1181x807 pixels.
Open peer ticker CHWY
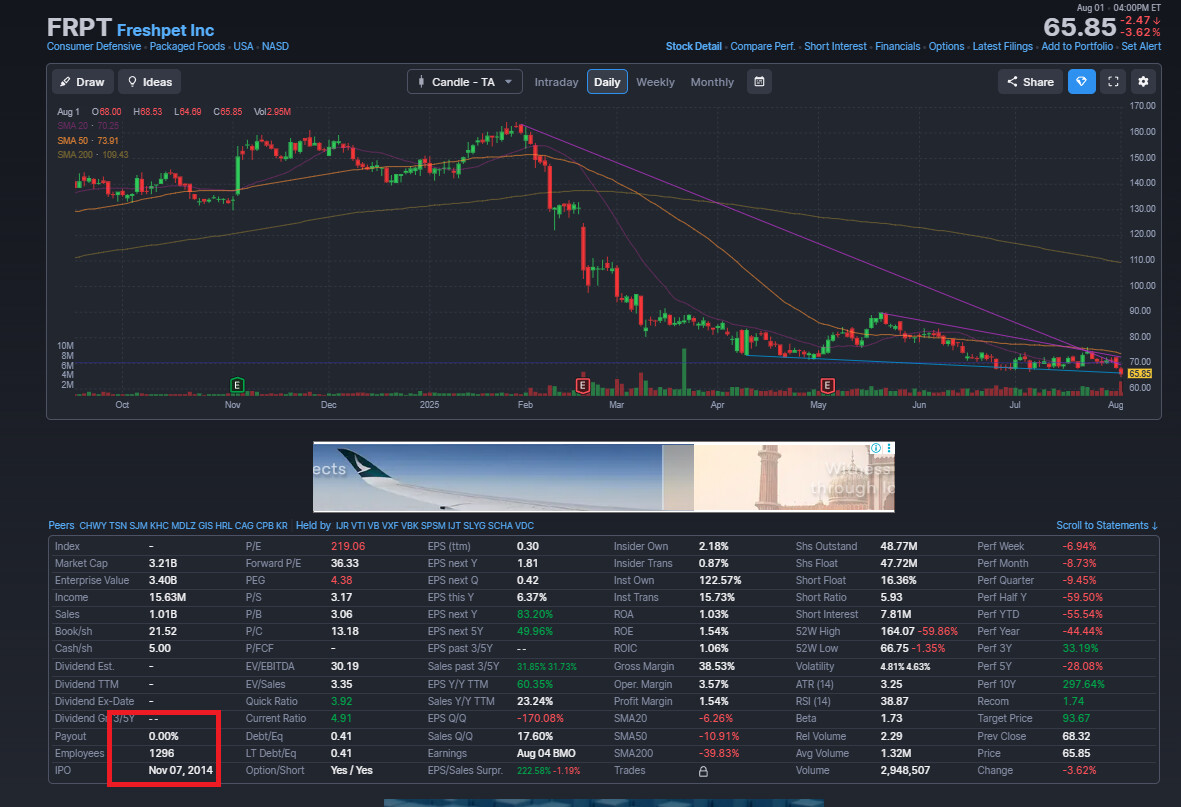(x=93, y=526)
